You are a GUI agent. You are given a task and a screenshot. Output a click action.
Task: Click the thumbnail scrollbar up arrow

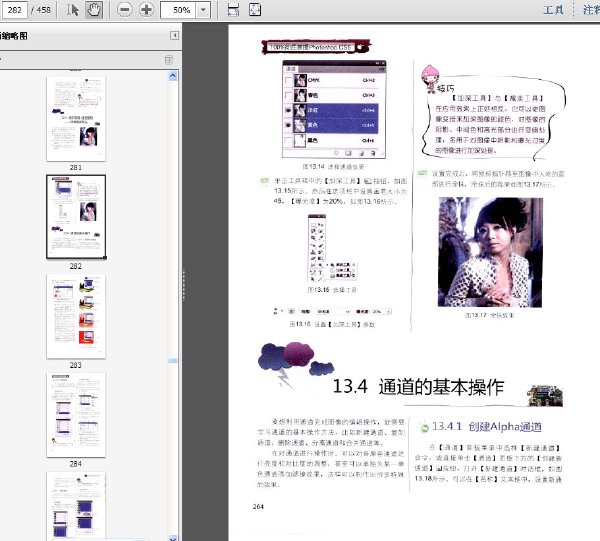173,76
